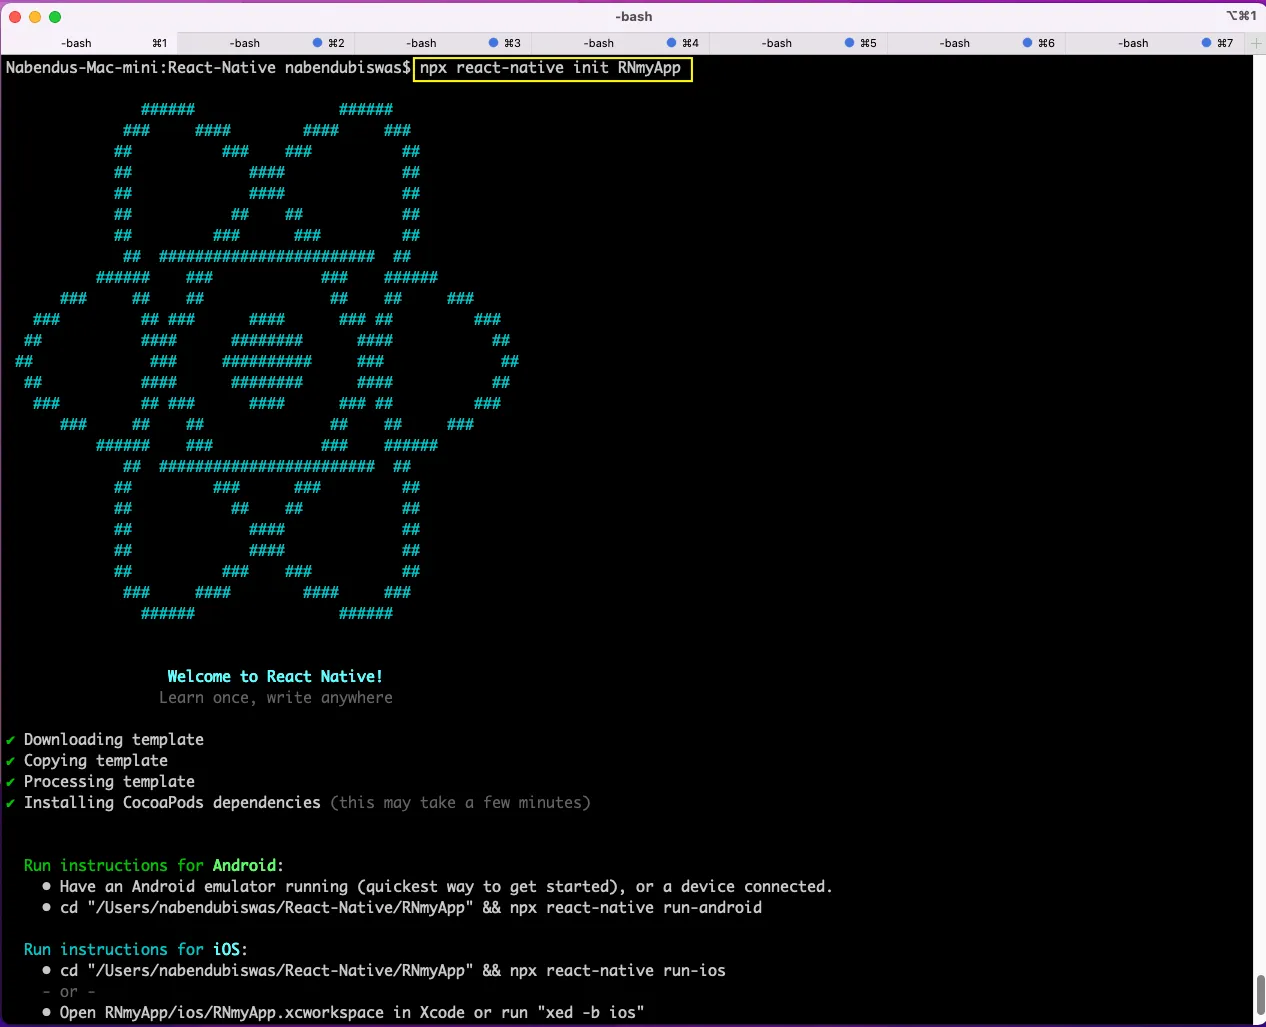Click the 'npx react-native run-android' command line

click(x=402, y=908)
